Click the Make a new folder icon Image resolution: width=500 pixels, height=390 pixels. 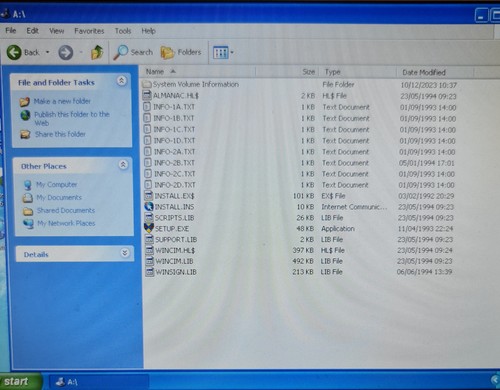tap(25, 101)
